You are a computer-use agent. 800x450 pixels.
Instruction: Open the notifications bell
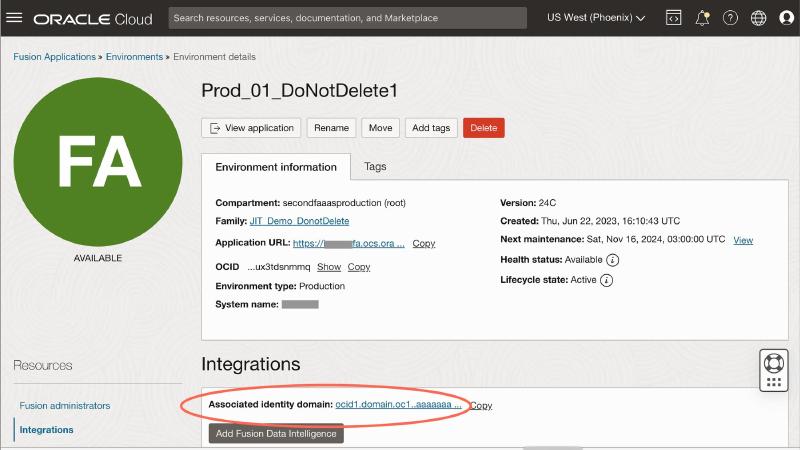click(703, 18)
